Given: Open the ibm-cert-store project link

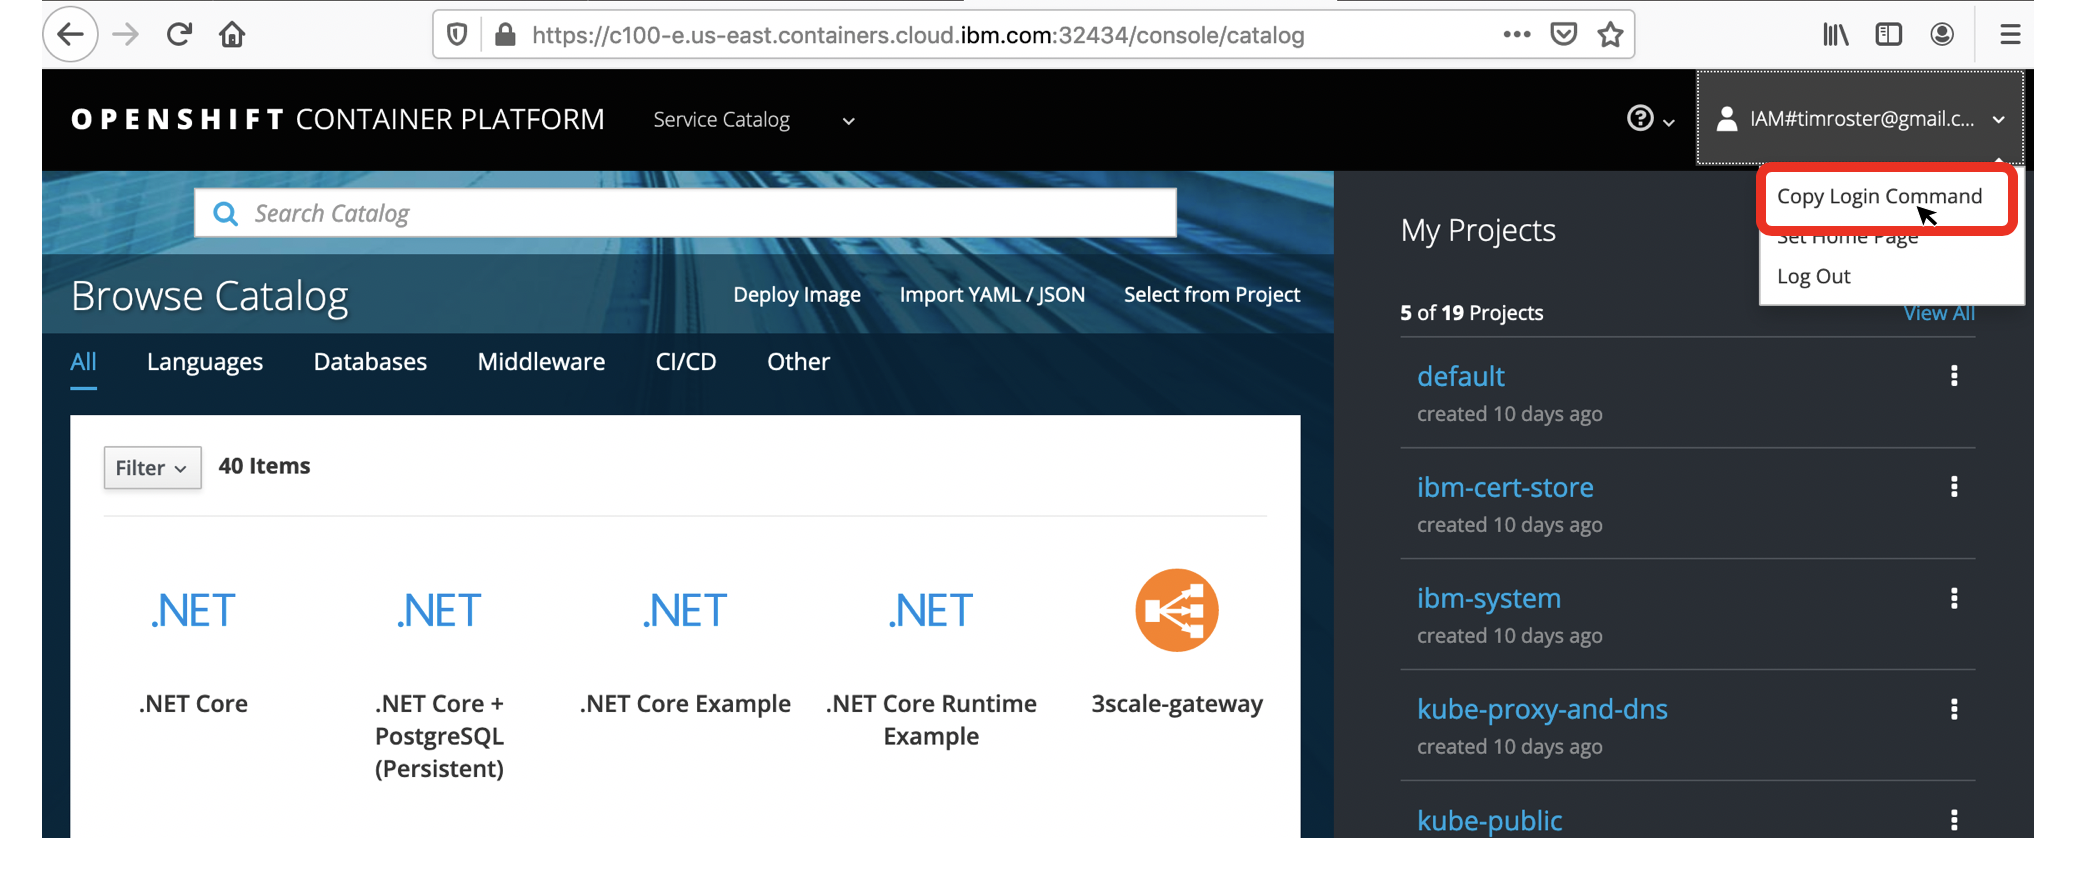Looking at the screenshot, I should pos(1505,487).
